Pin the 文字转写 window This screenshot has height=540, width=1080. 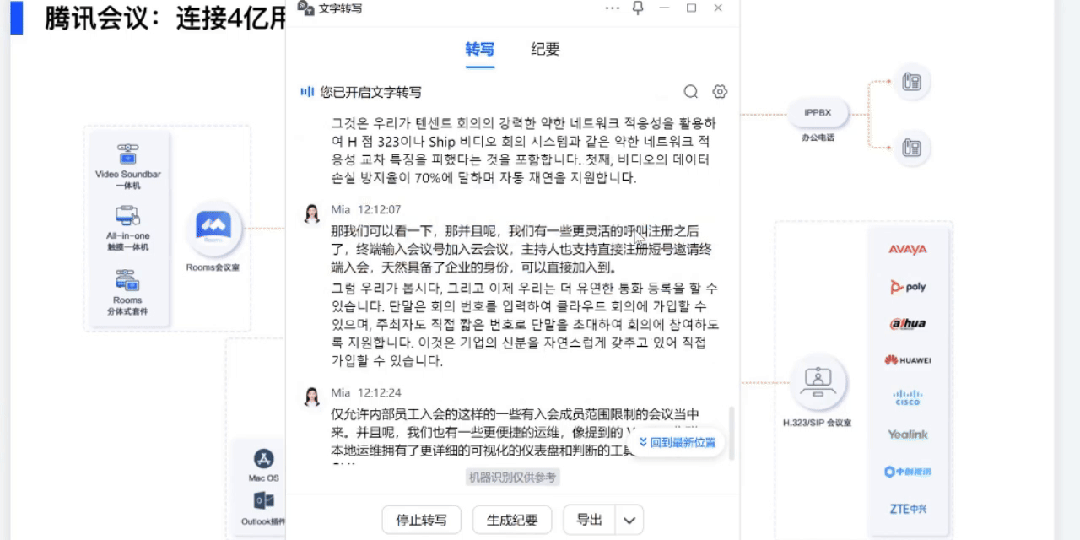[x=638, y=8]
